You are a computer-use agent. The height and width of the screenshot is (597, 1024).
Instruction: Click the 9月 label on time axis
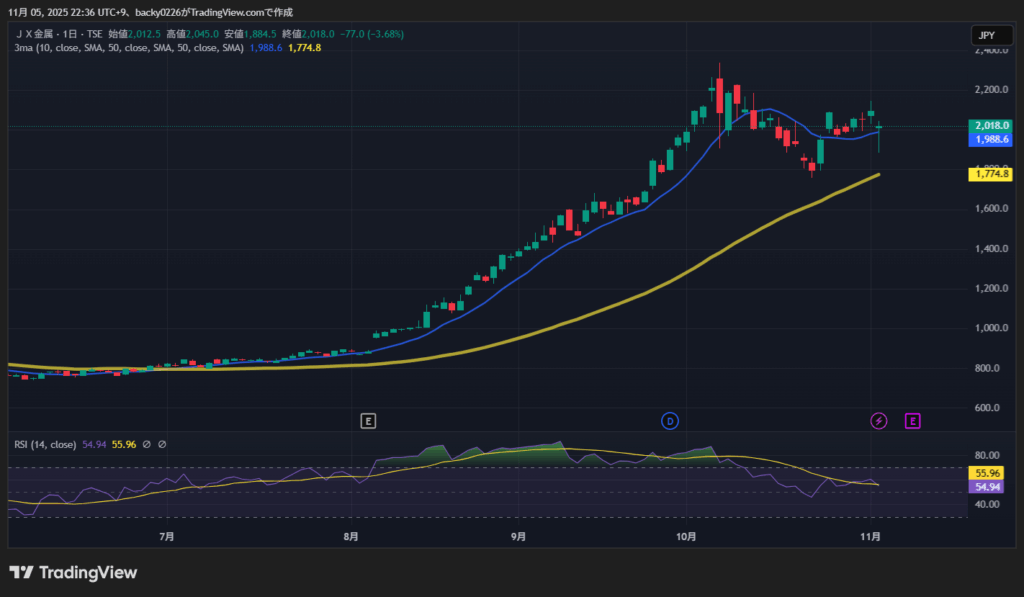(518, 537)
